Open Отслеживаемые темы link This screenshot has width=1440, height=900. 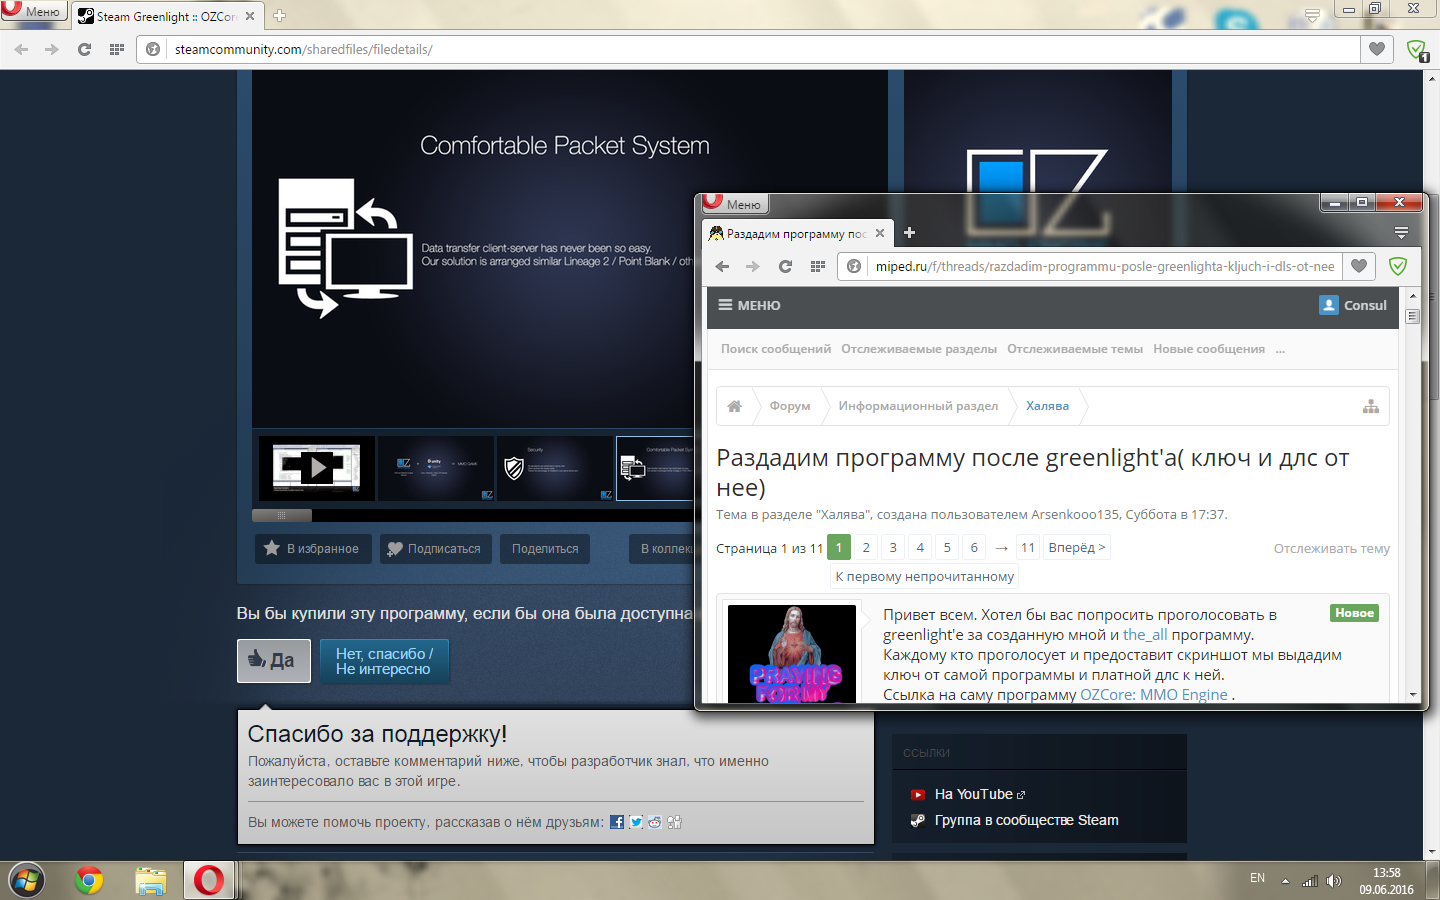tap(1075, 349)
